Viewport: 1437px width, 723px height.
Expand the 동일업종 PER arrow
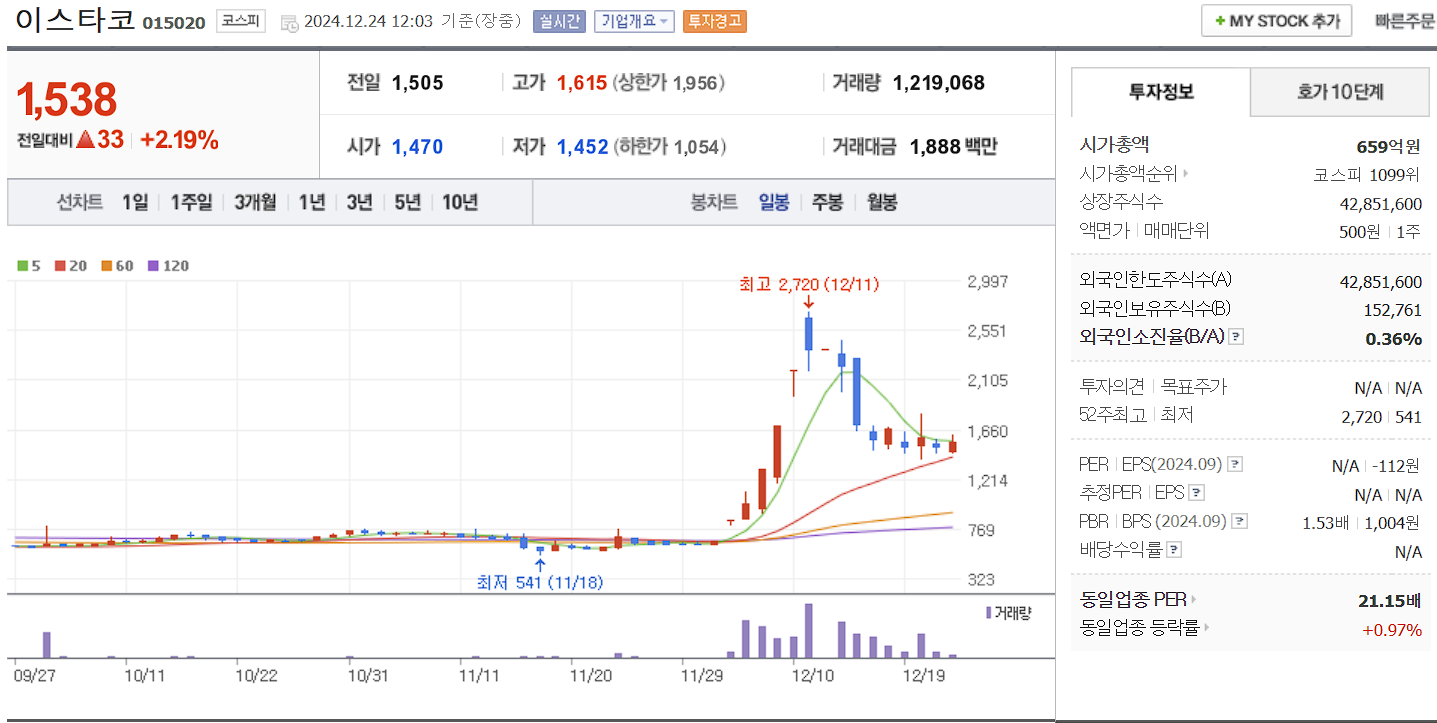click(1194, 598)
